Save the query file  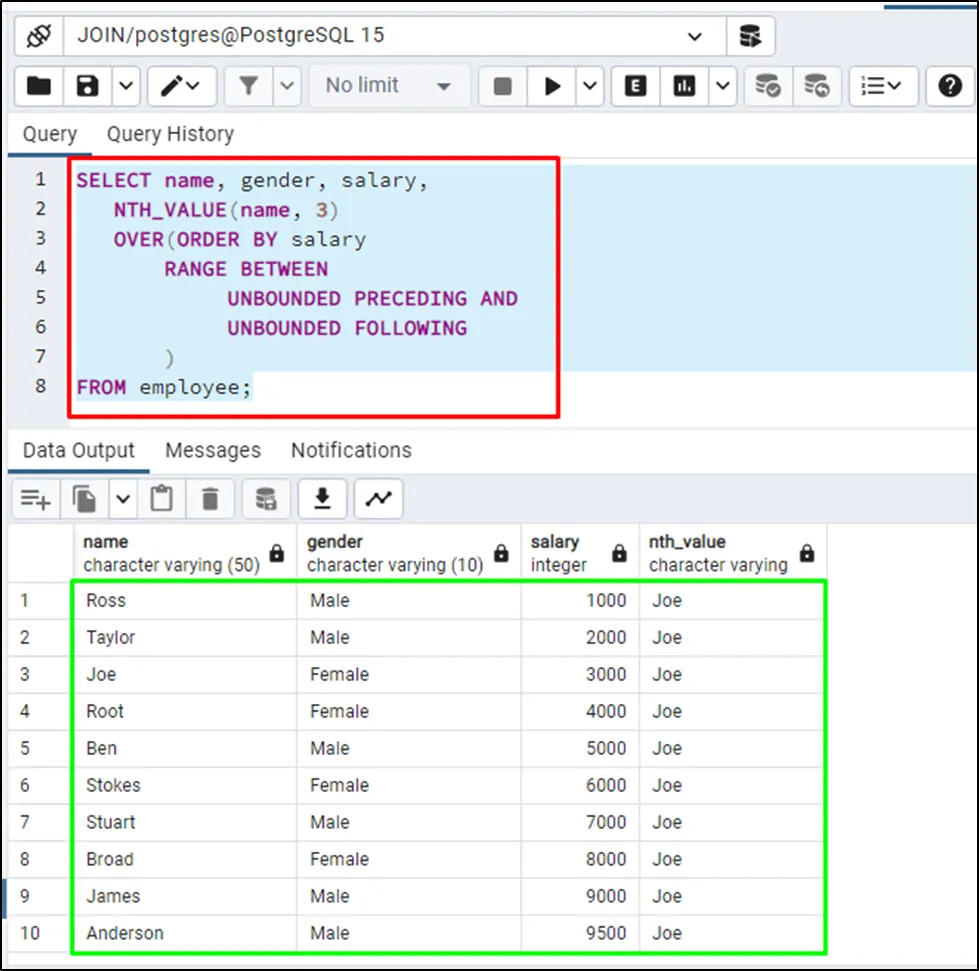tap(89, 86)
